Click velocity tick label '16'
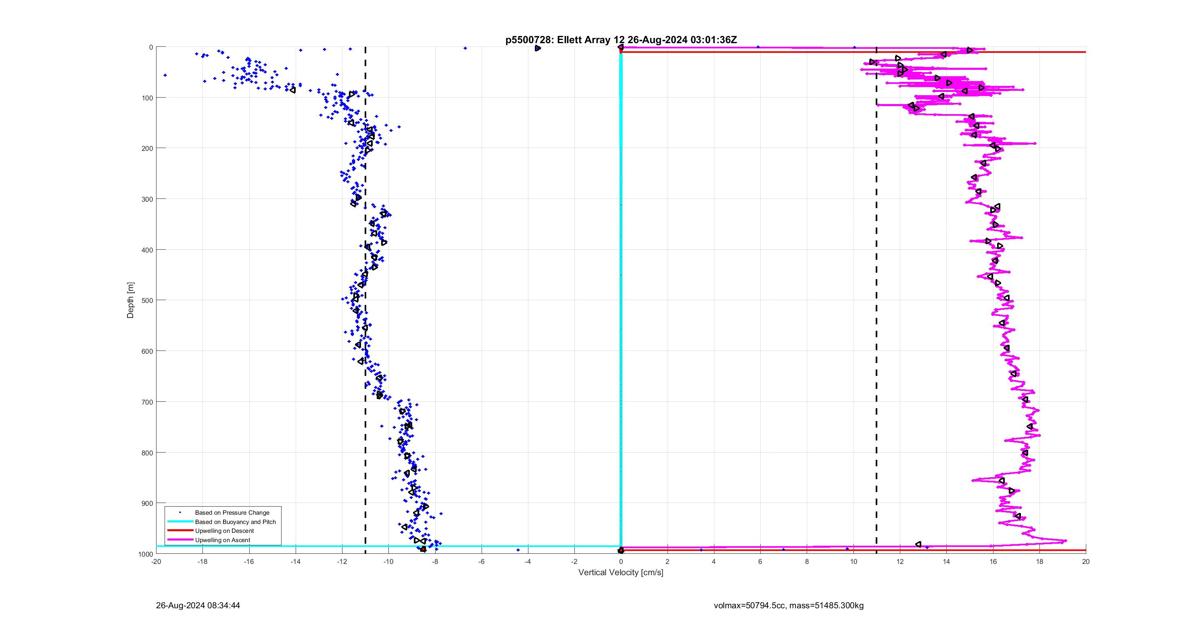The height and width of the screenshot is (622, 1200). (x=993, y=562)
